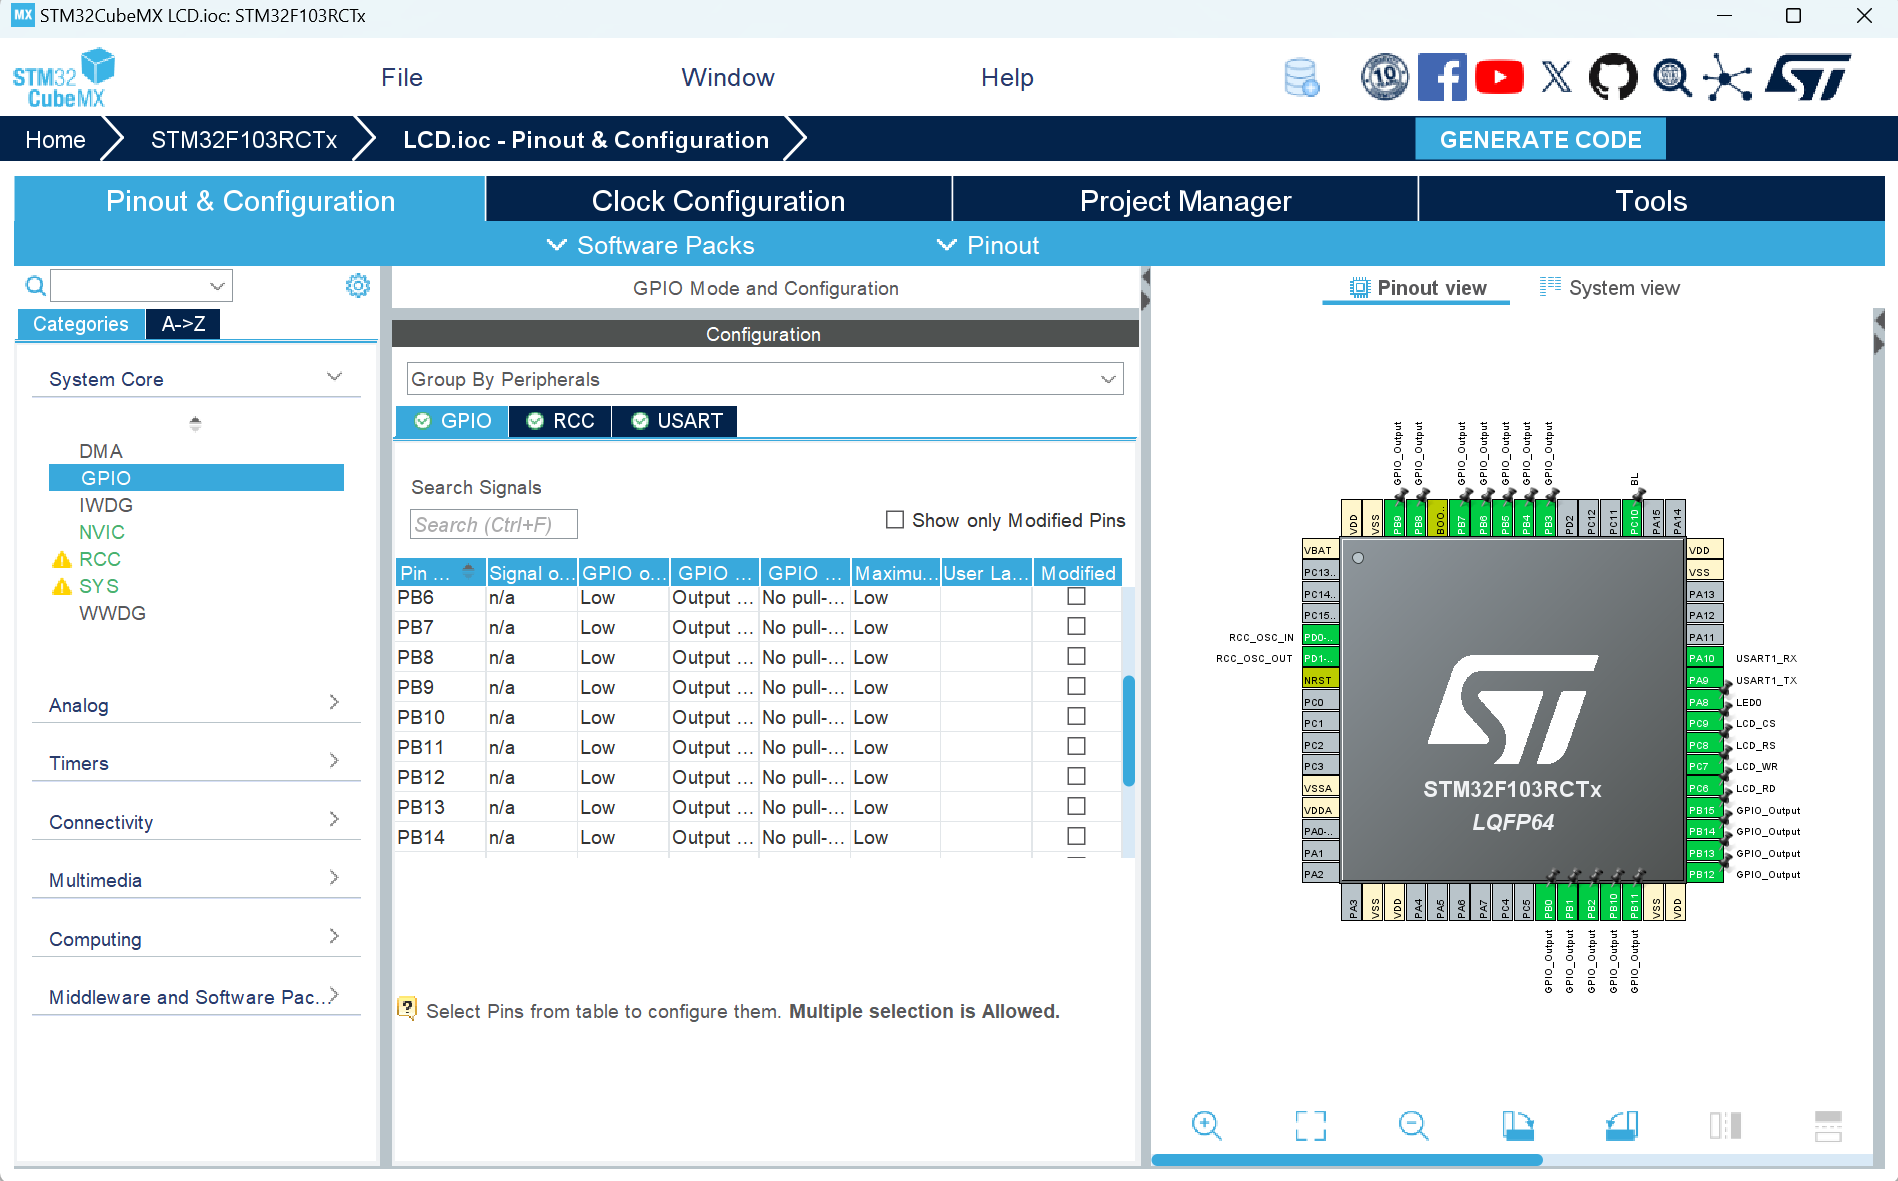Expand the Computing category
The width and height of the screenshot is (1898, 1181).
(x=196, y=938)
